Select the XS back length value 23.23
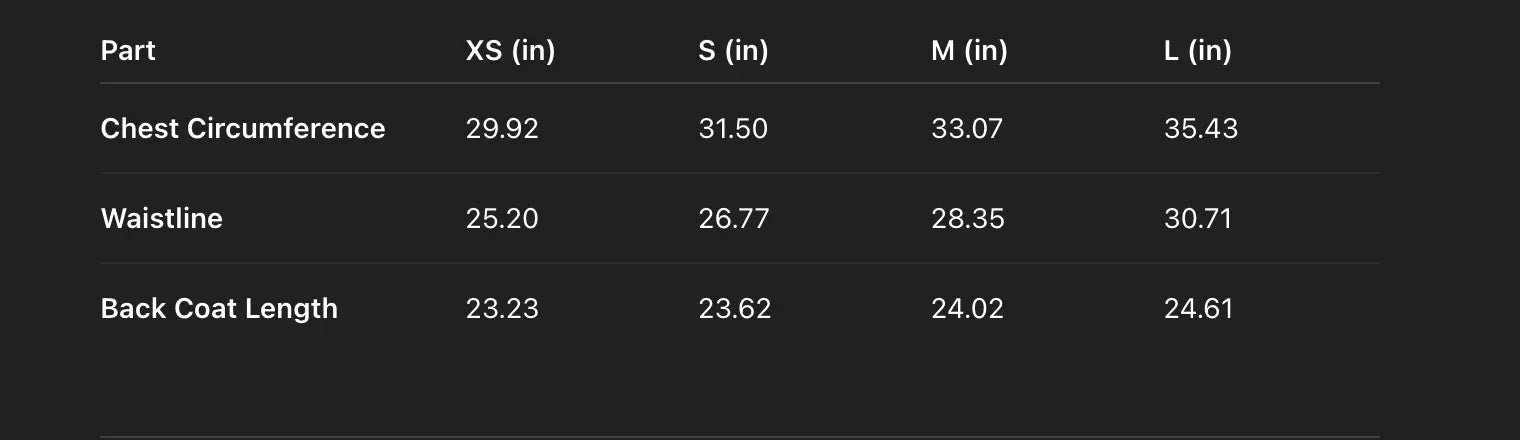1520x440 pixels. [x=502, y=309]
